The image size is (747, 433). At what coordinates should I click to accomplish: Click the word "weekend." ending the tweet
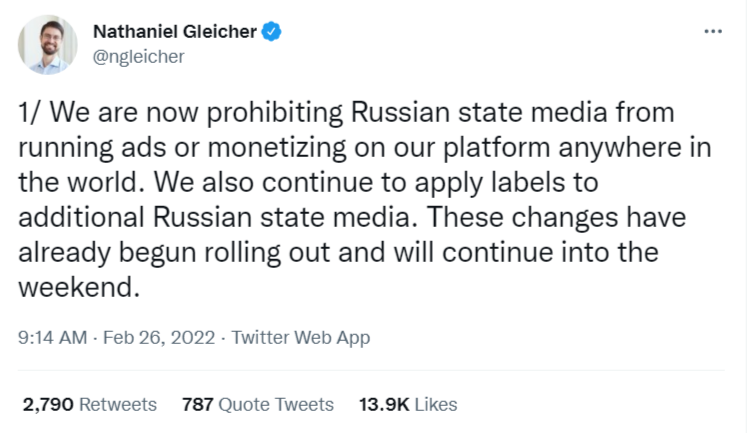75,288
